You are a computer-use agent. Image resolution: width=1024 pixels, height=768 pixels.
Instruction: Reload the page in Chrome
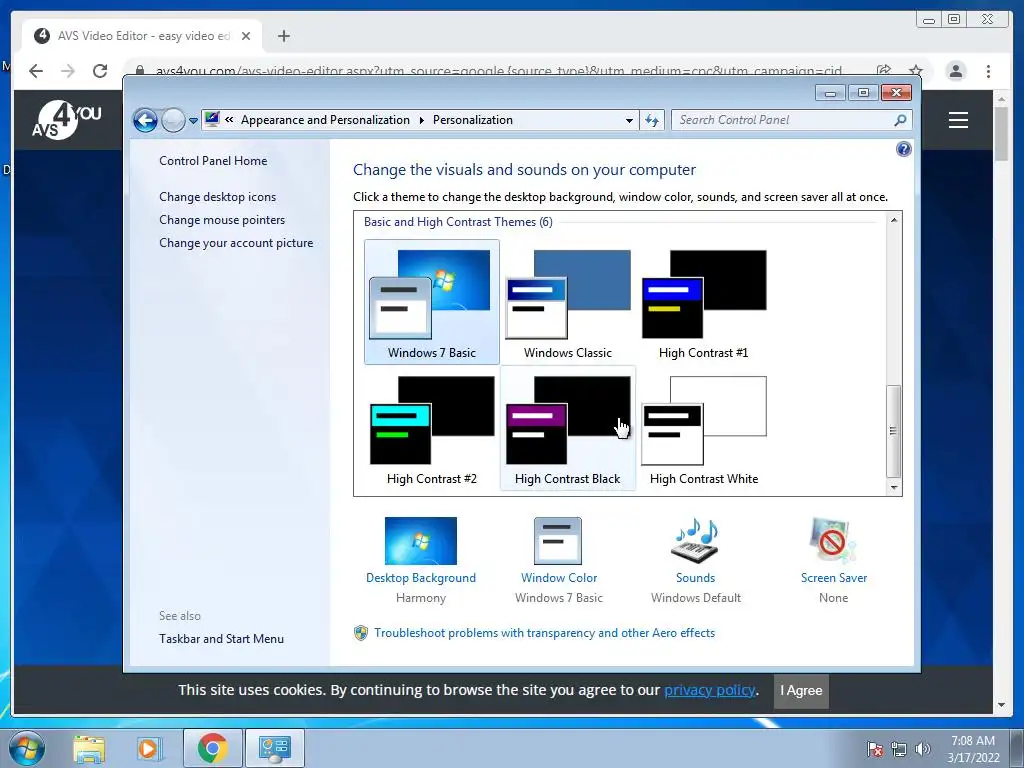[x=100, y=71]
